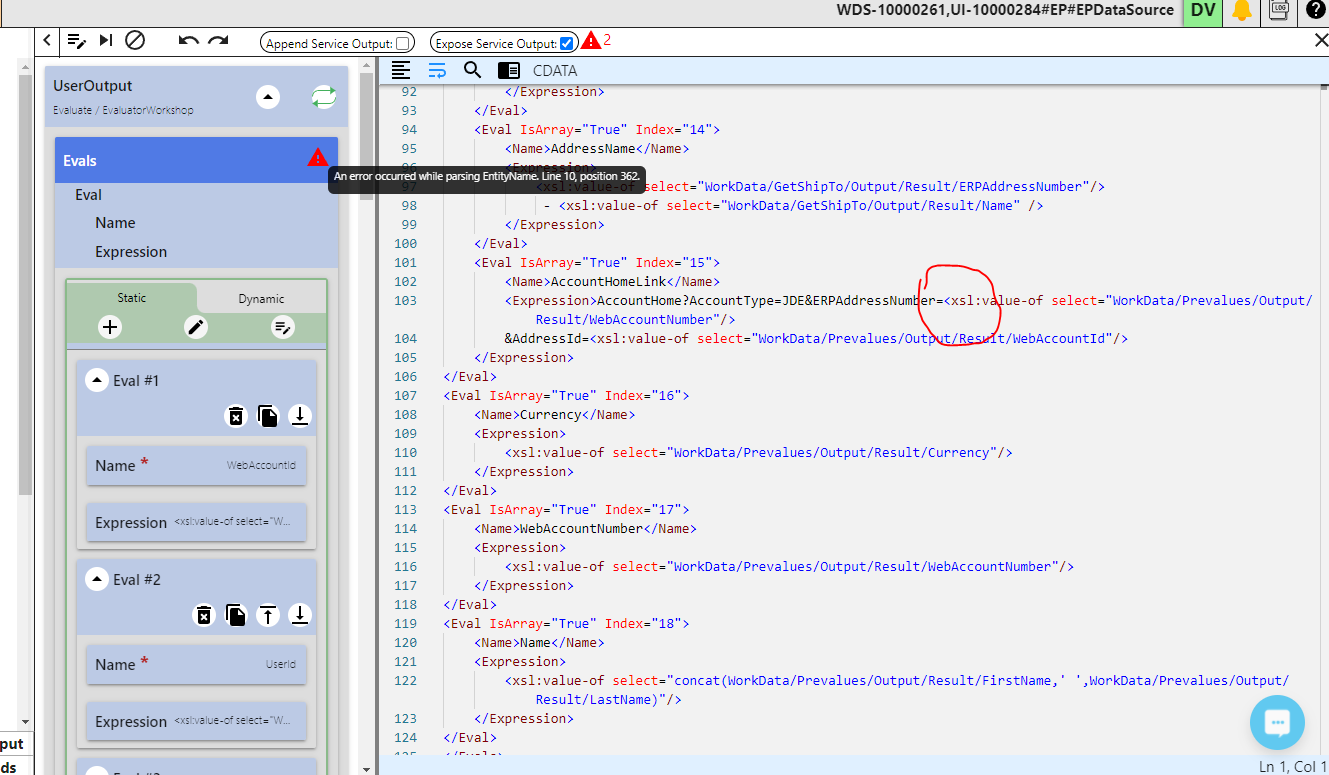Click the red warning icon showing 2 errors
The image size is (1329, 775).
(591, 41)
